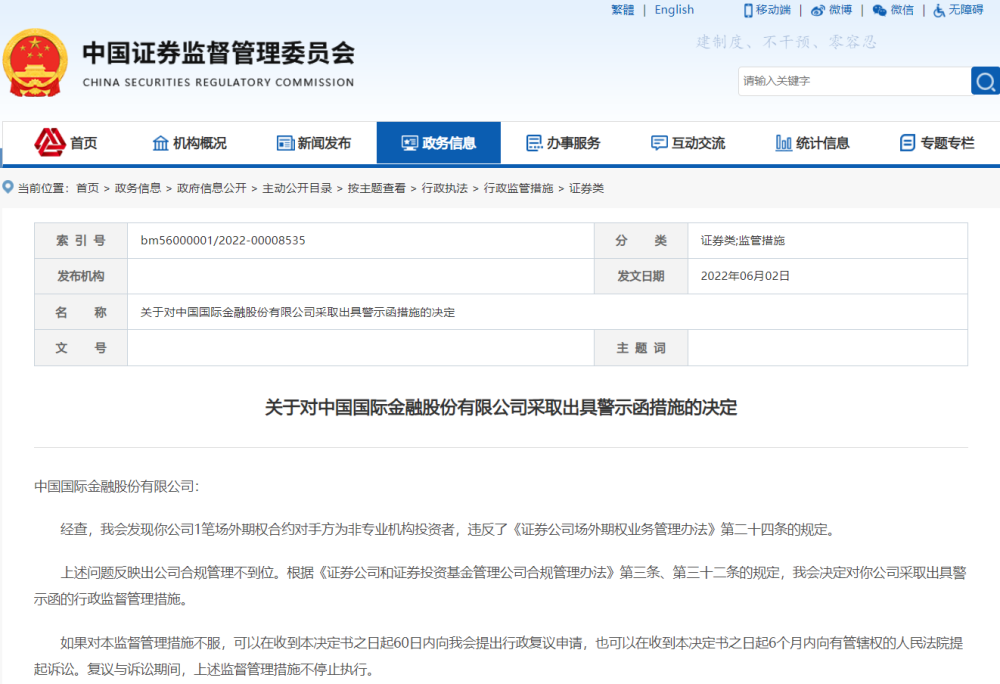Screen dimensions: 1000x684
Task: Click the paragraph starting with 经查
Action: pyautogui.click(x=448, y=529)
